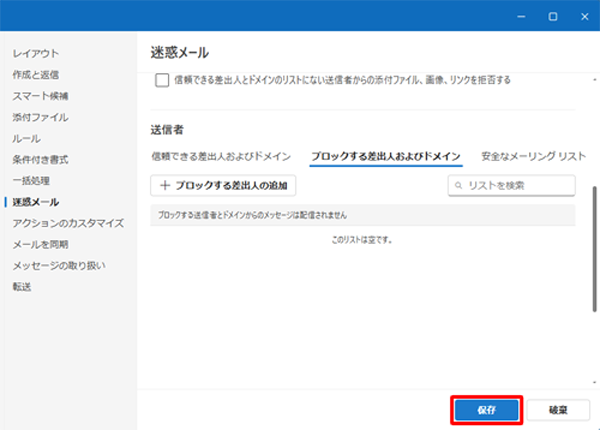Open アクションのカスタマイズ settings
Screen dimensions: 600x430
pos(68,223)
